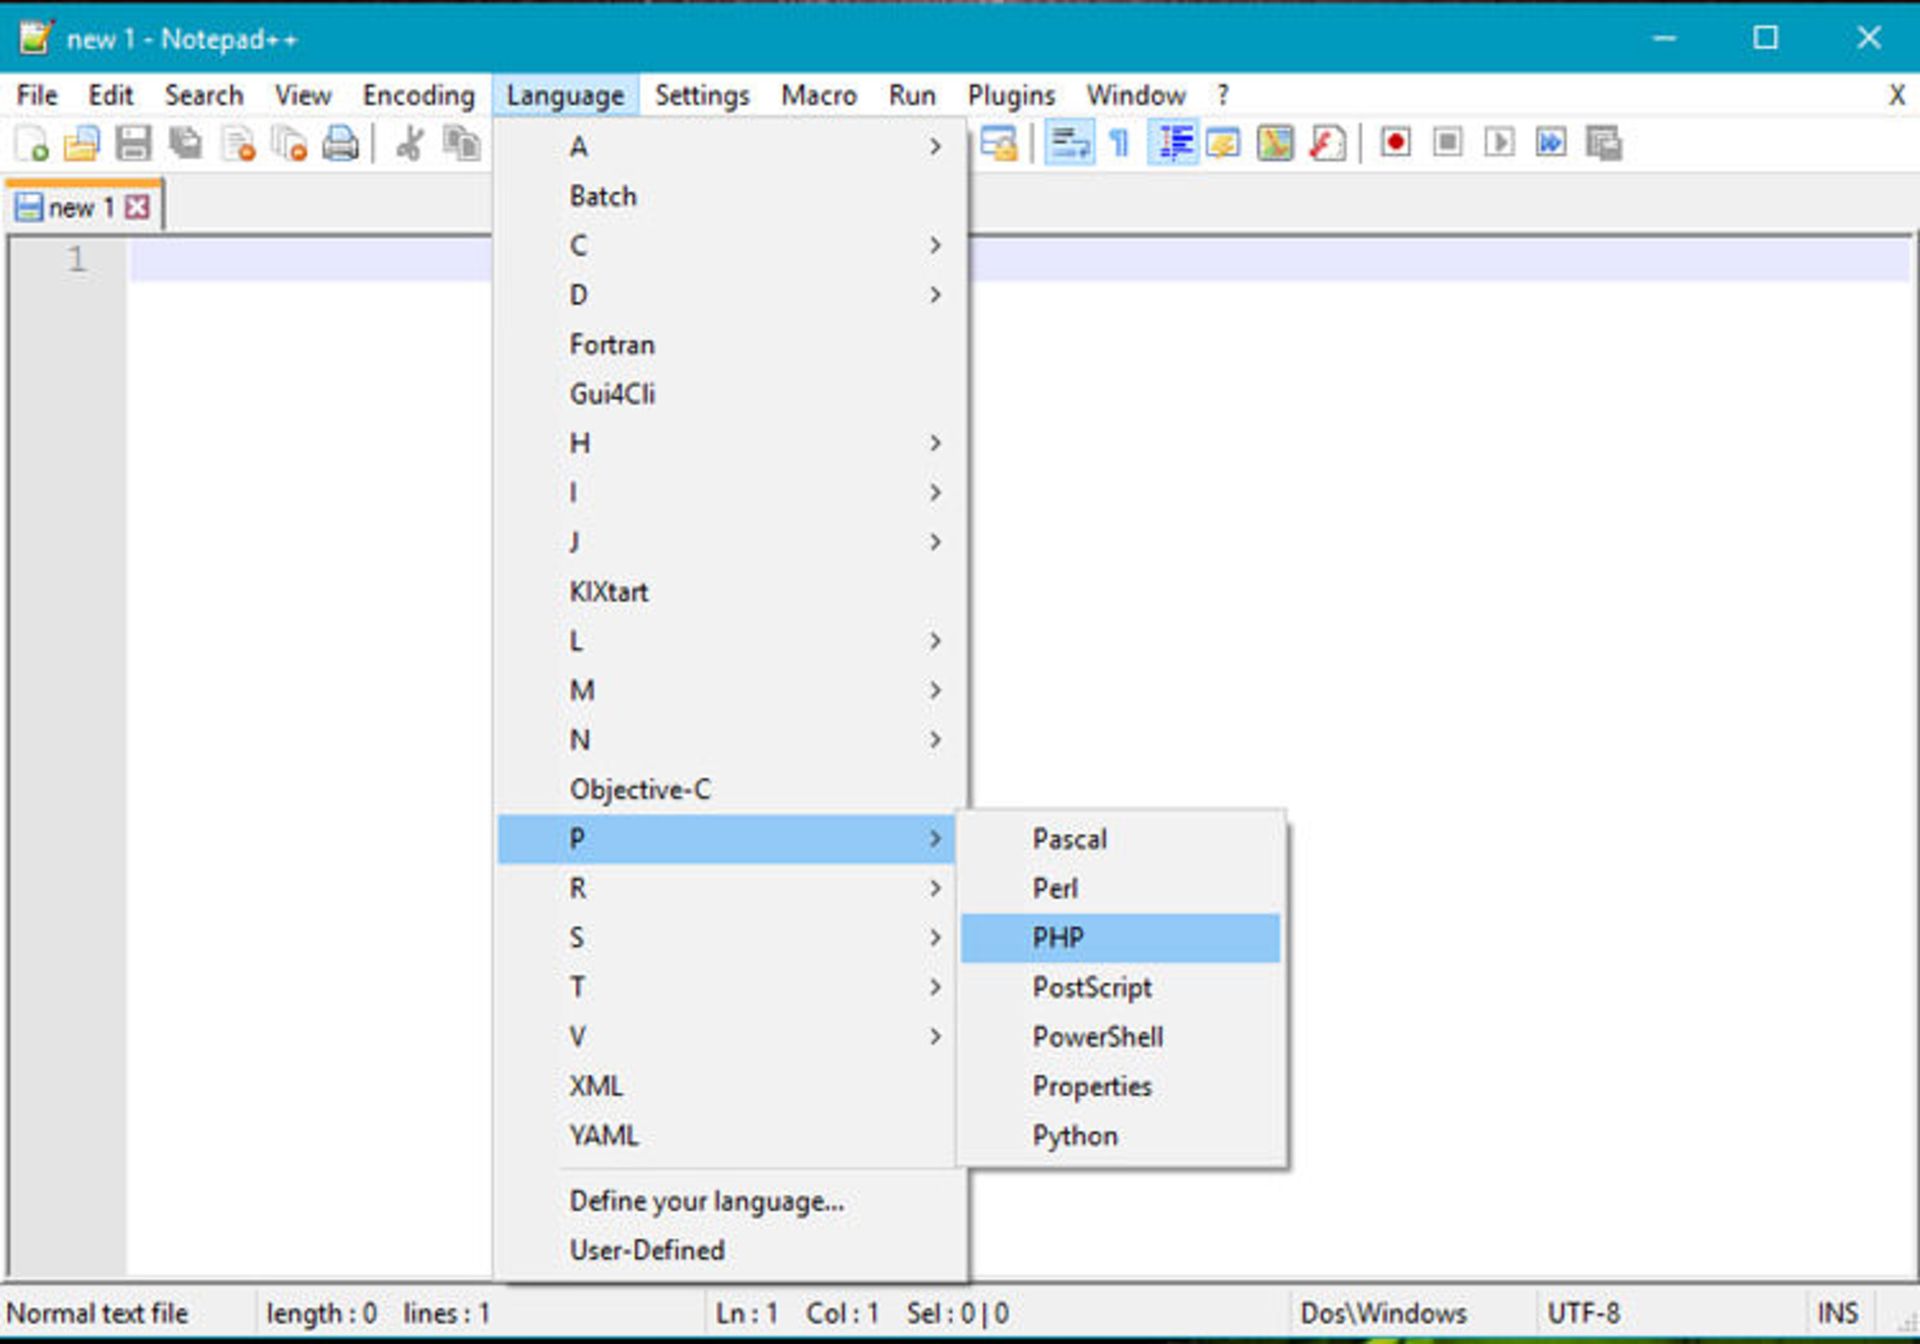Click the Playback macro icon

click(1499, 143)
